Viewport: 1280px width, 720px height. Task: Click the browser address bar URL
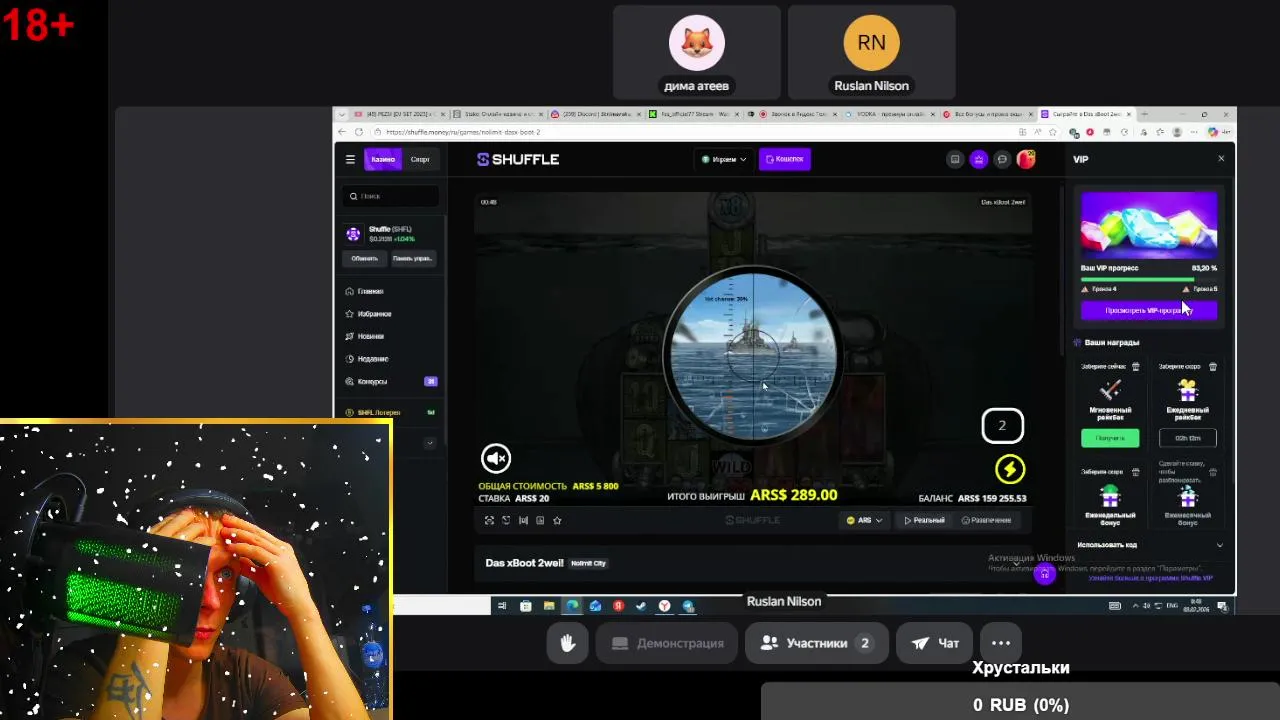463,132
